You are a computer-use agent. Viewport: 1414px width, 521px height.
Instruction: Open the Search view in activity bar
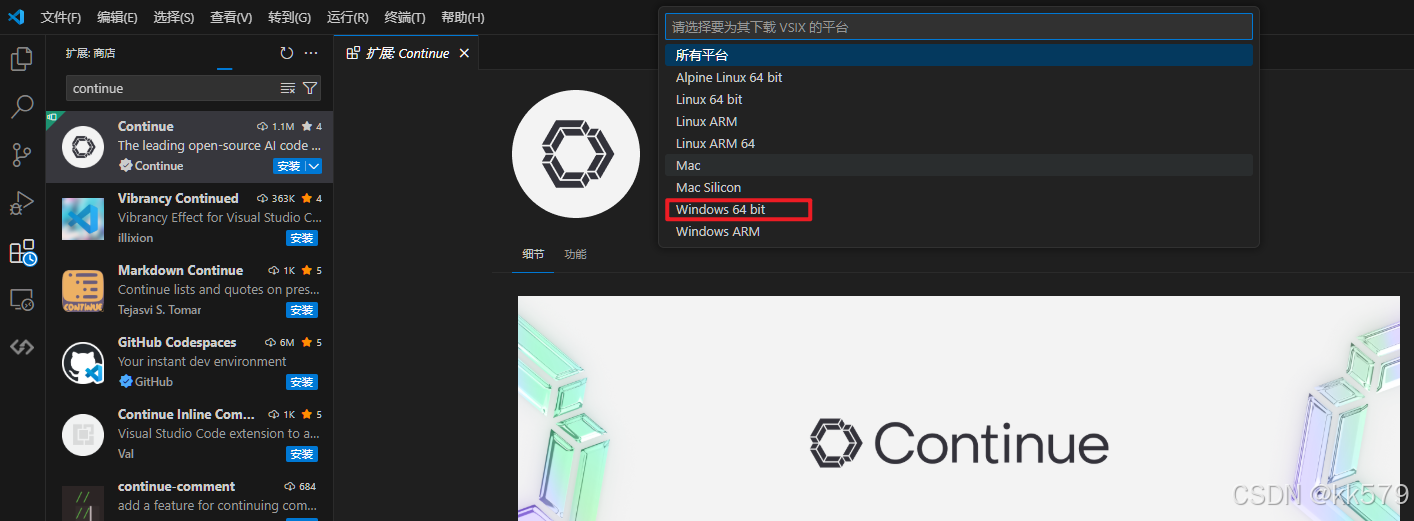pyautogui.click(x=22, y=106)
